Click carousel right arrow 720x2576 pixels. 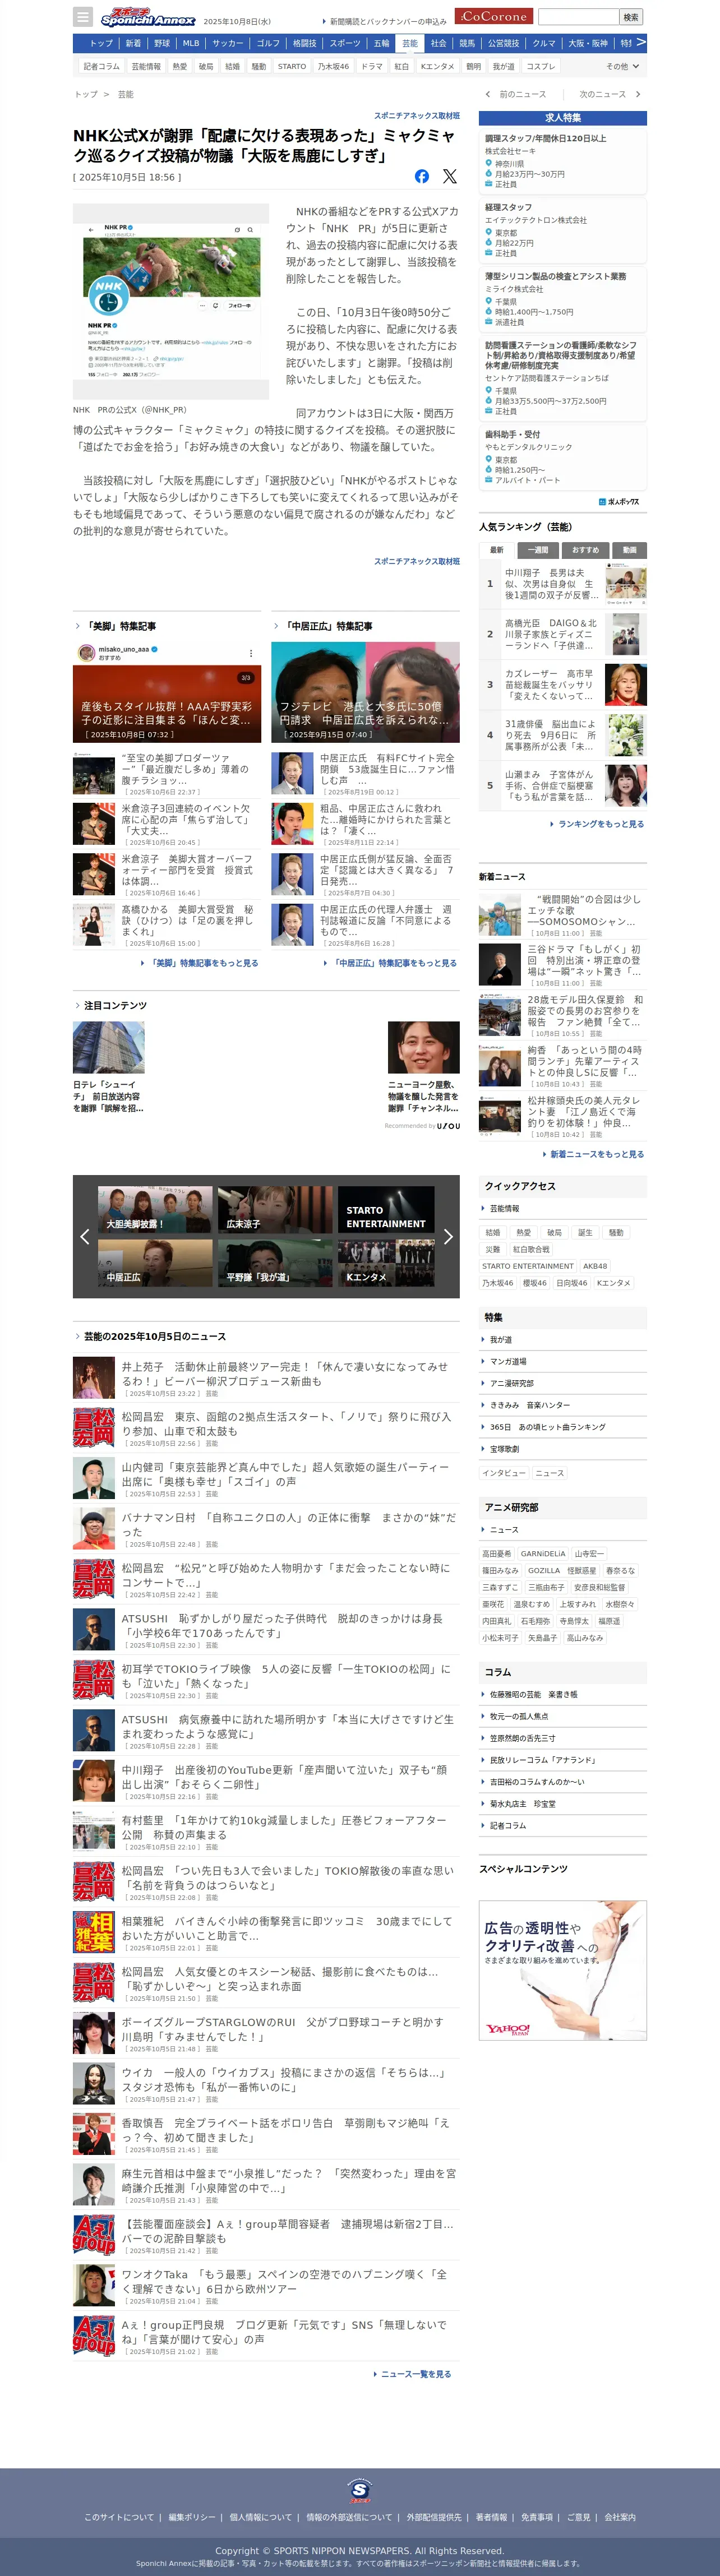tap(448, 1236)
